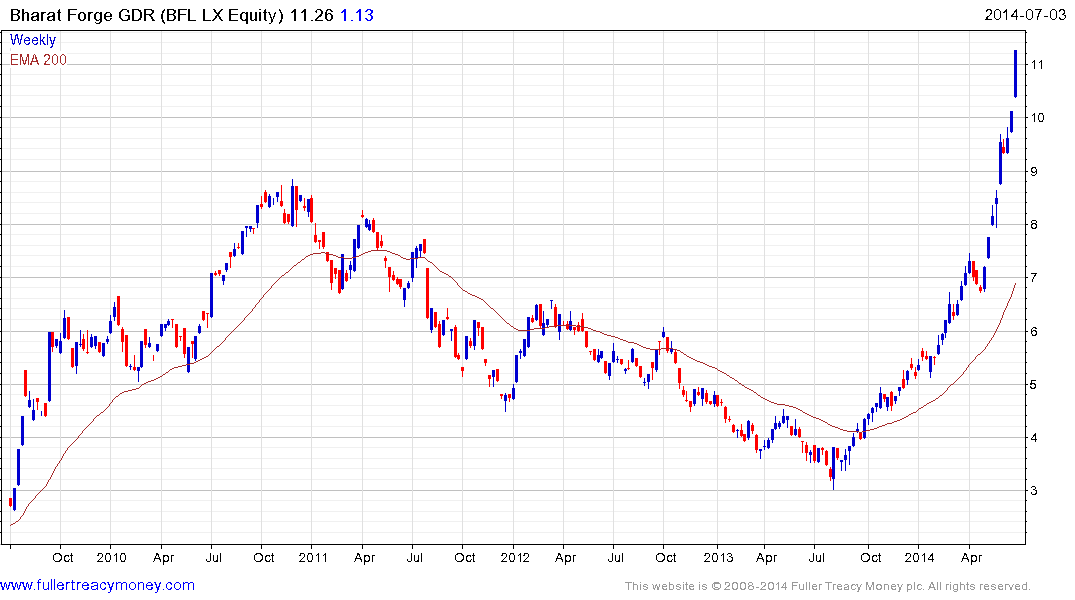
Task: Click the Apr label before 2014's end
Action: tap(971, 557)
